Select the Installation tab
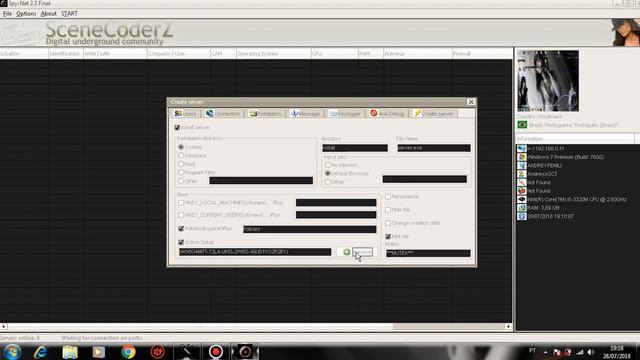This screenshot has height=360, width=640. coord(265,113)
